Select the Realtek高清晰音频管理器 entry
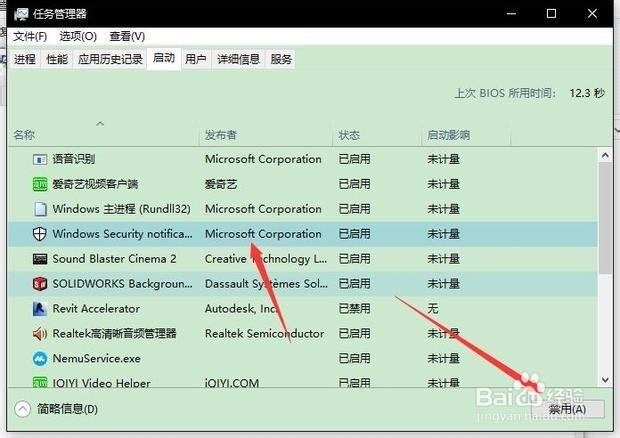 (114, 334)
